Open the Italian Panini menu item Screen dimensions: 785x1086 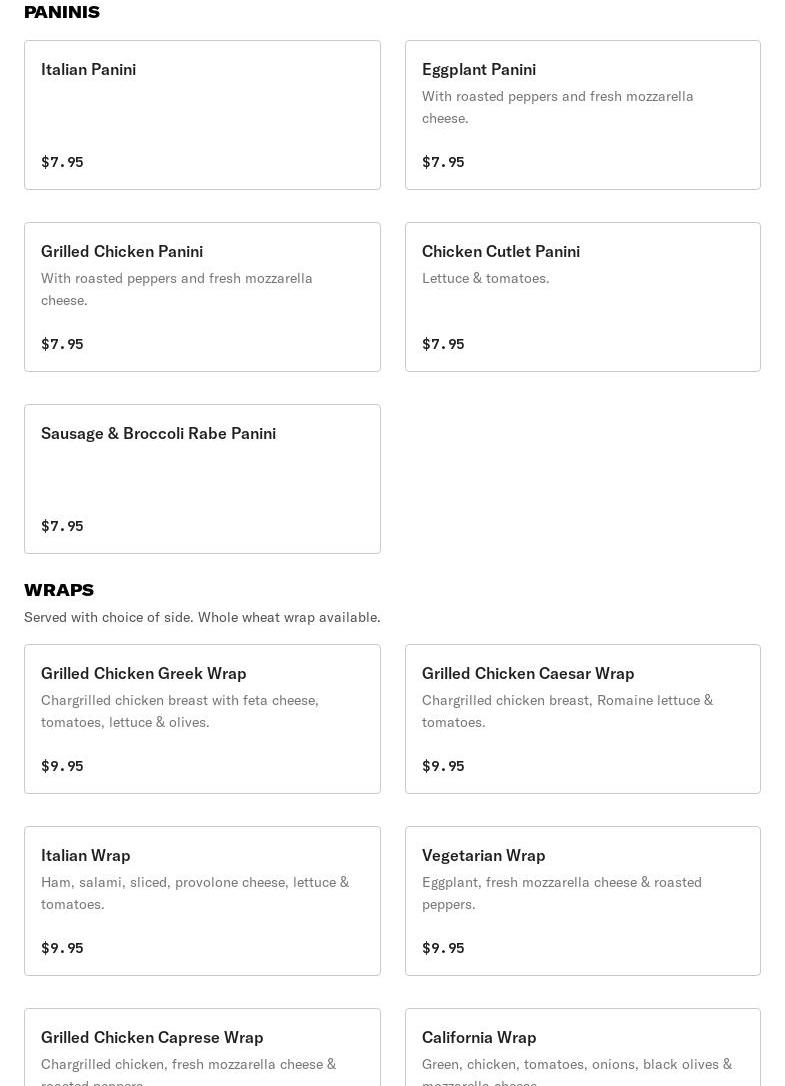tap(89, 70)
